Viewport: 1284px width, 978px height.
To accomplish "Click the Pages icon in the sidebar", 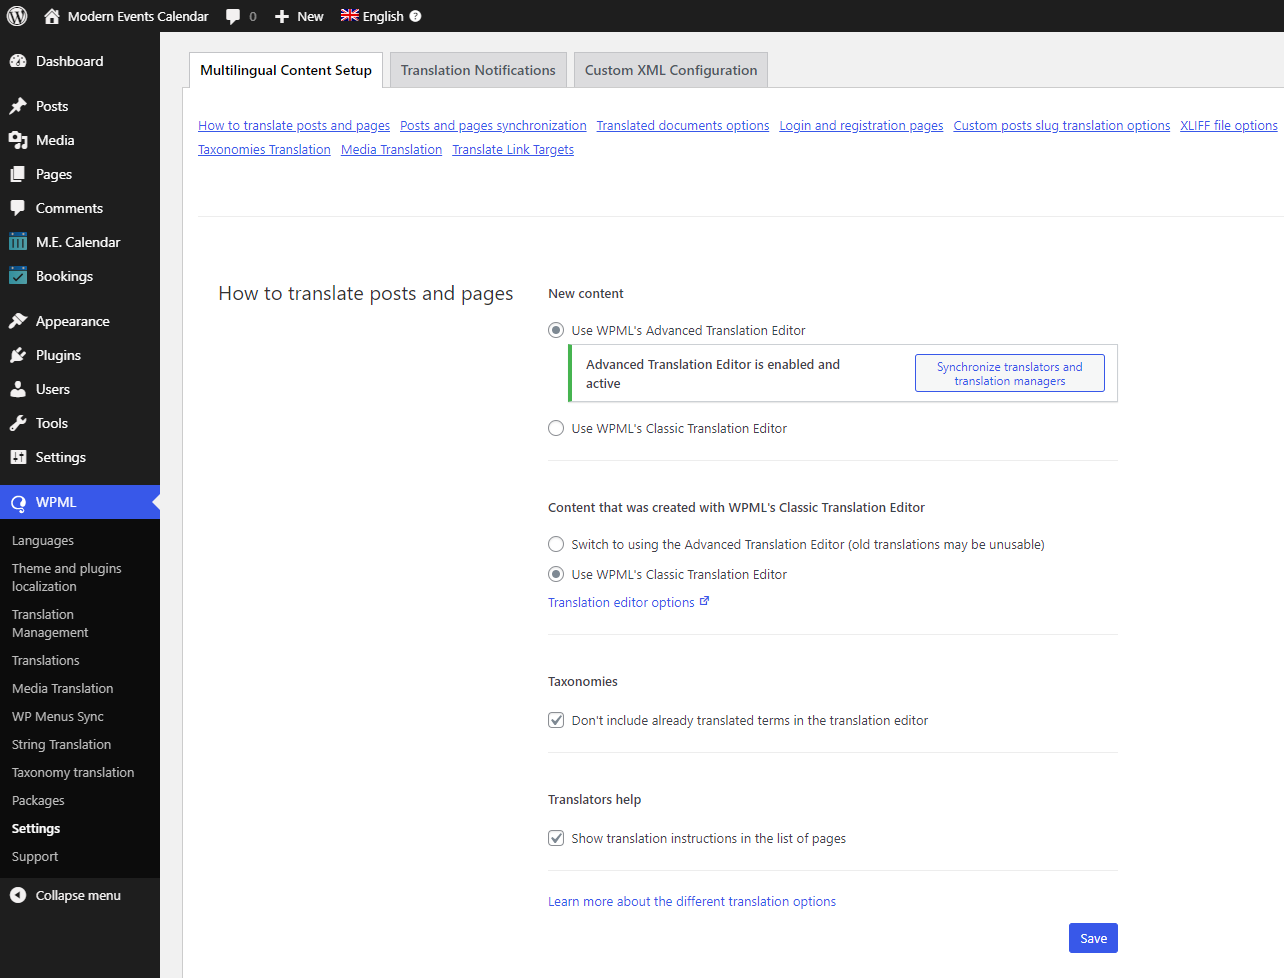I will pyautogui.click(x=18, y=174).
